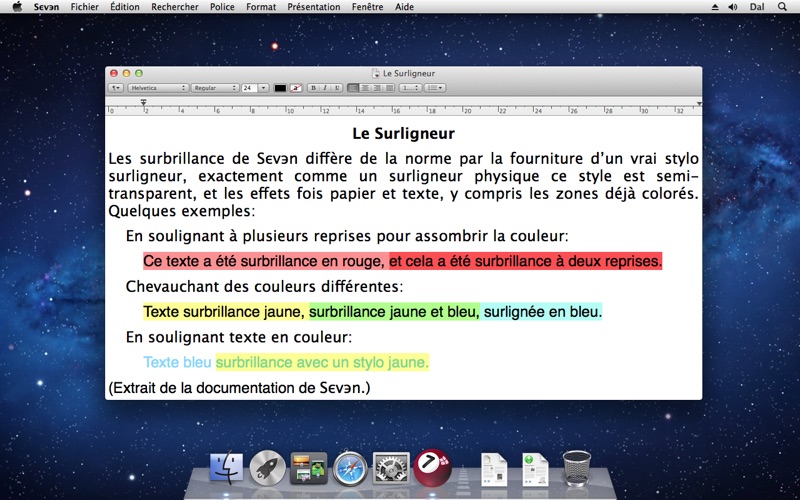Open the font size dropdown arrow
The image size is (800, 500).
tap(263, 88)
